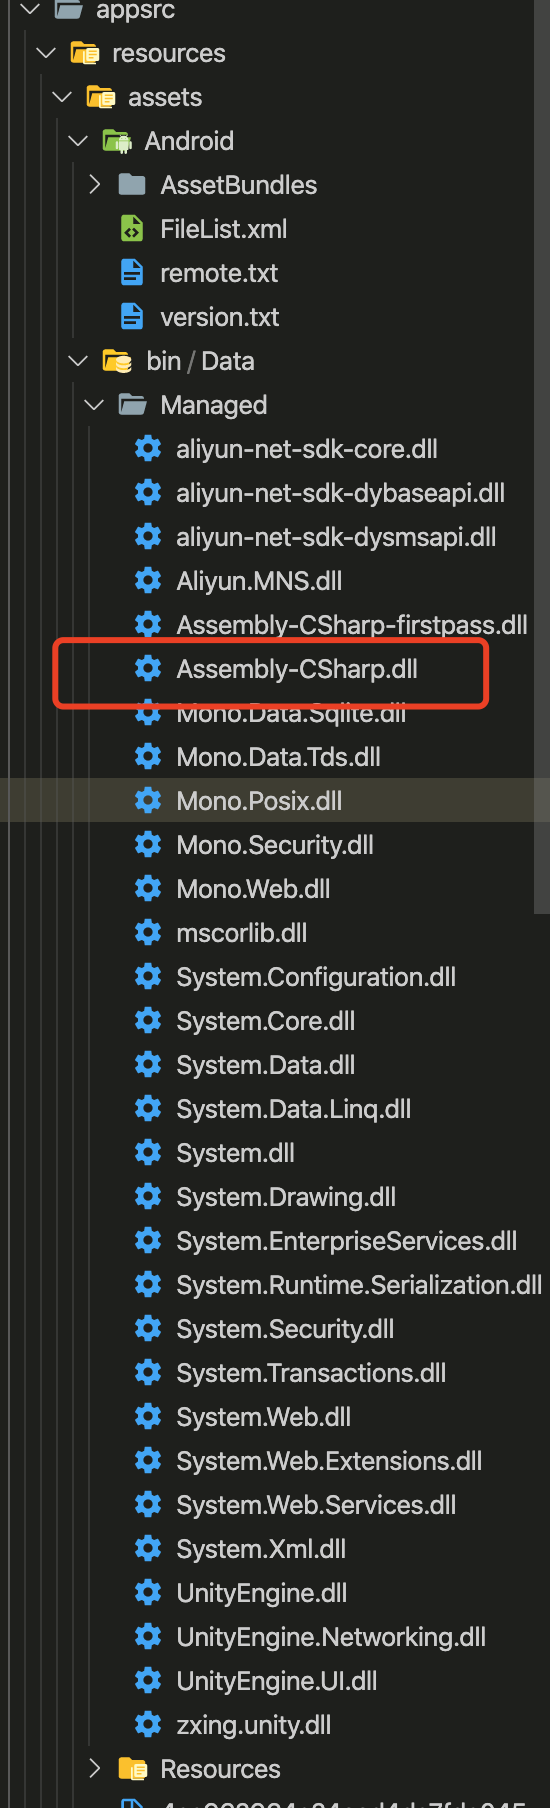Click the vertical scrollbar on right edge
Viewport: 550px width, 1808px height.
pos(541,456)
